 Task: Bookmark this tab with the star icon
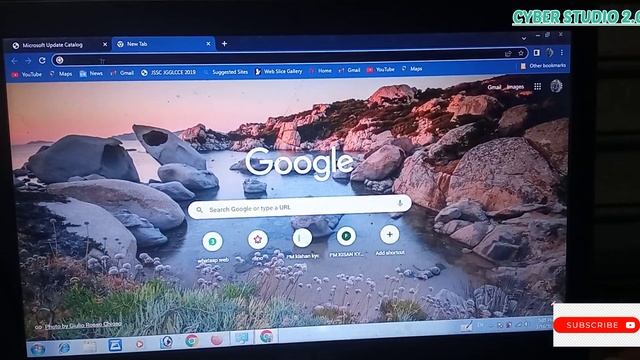coord(521,53)
